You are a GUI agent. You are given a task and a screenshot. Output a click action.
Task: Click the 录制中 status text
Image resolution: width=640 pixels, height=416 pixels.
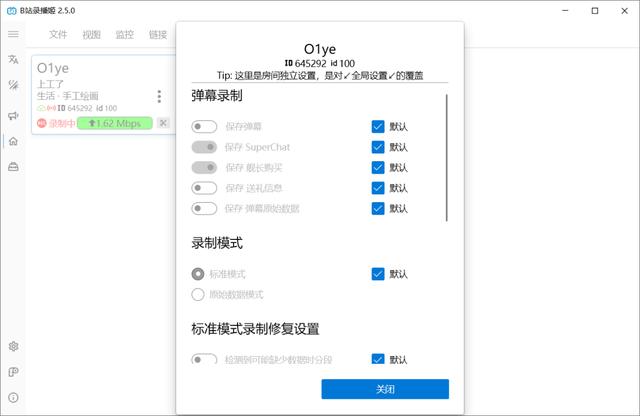click(62, 123)
